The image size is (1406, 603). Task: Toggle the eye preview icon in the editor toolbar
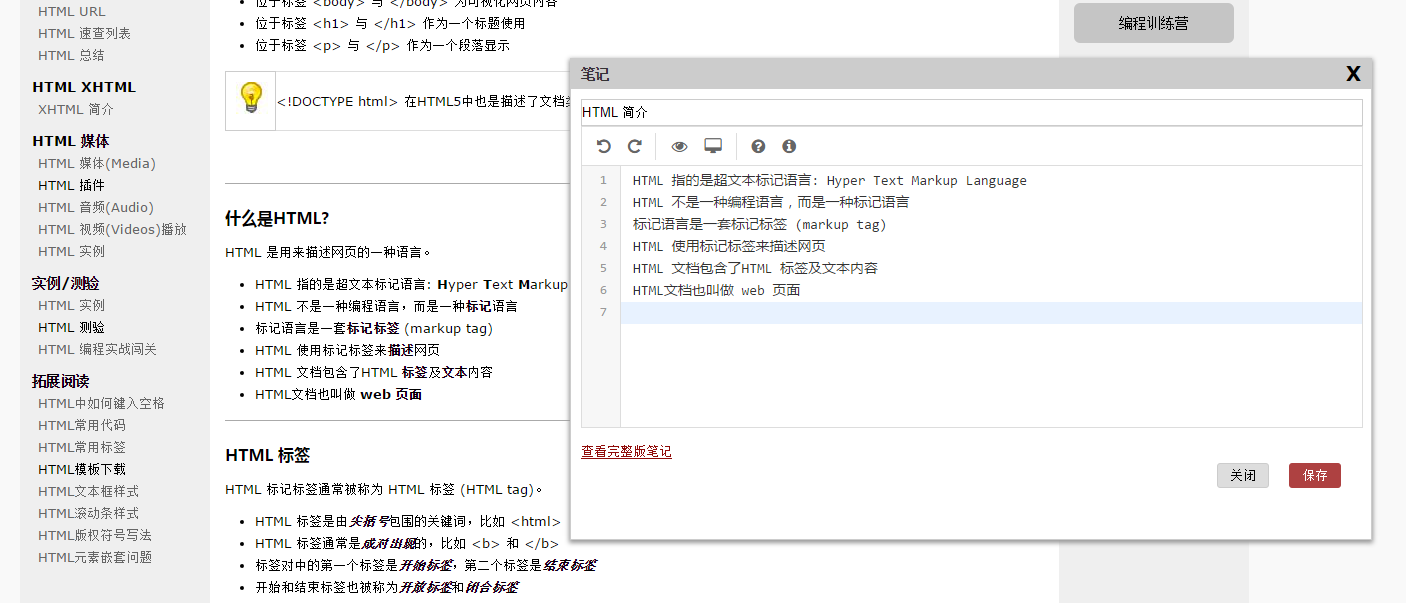680,147
